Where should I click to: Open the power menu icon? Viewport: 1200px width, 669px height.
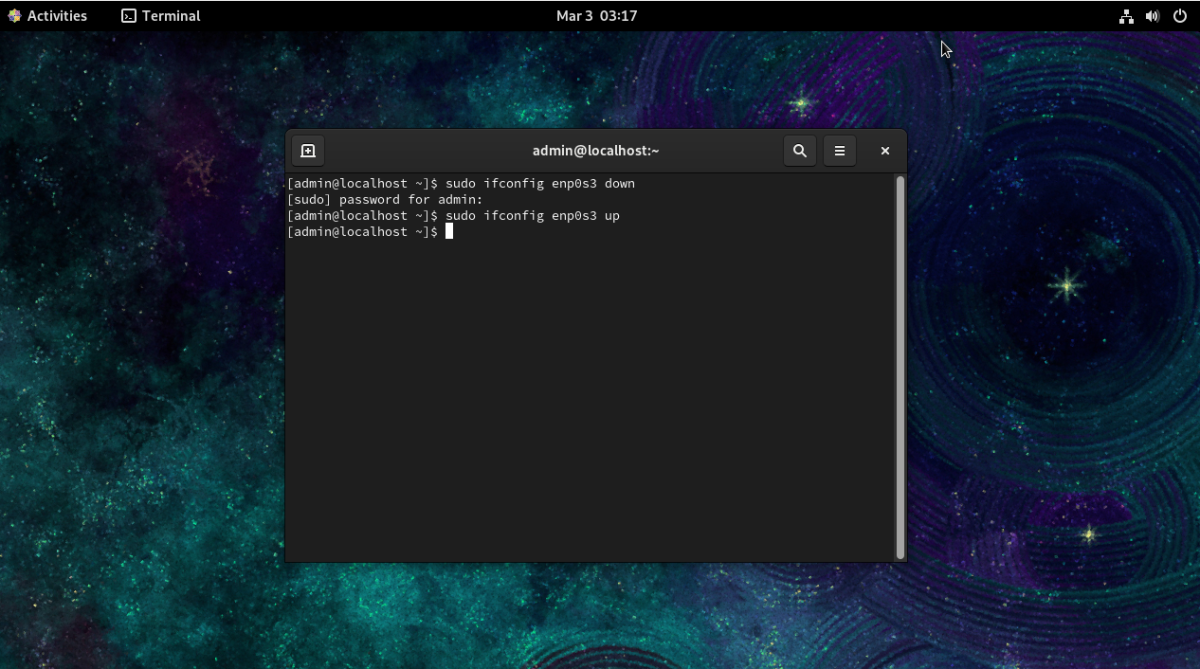point(1178,16)
